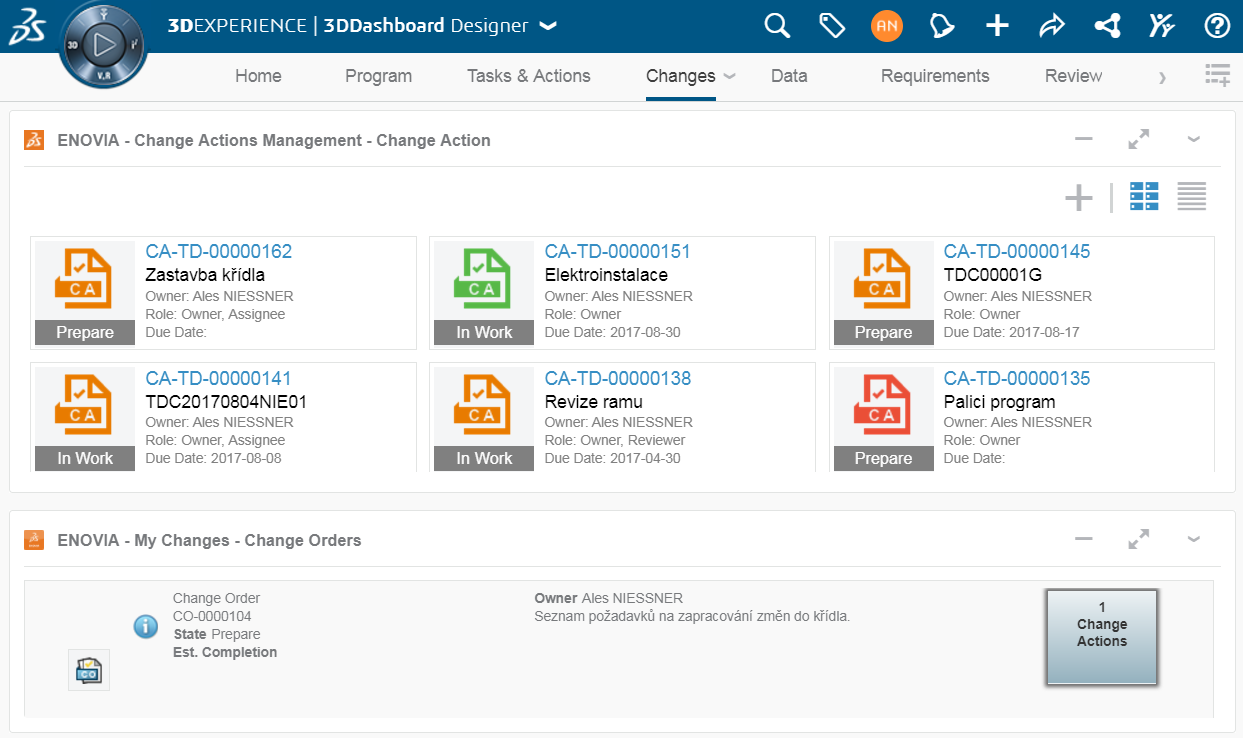The image size is (1243, 738).
Task: Open the Home tab
Action: (x=258, y=76)
